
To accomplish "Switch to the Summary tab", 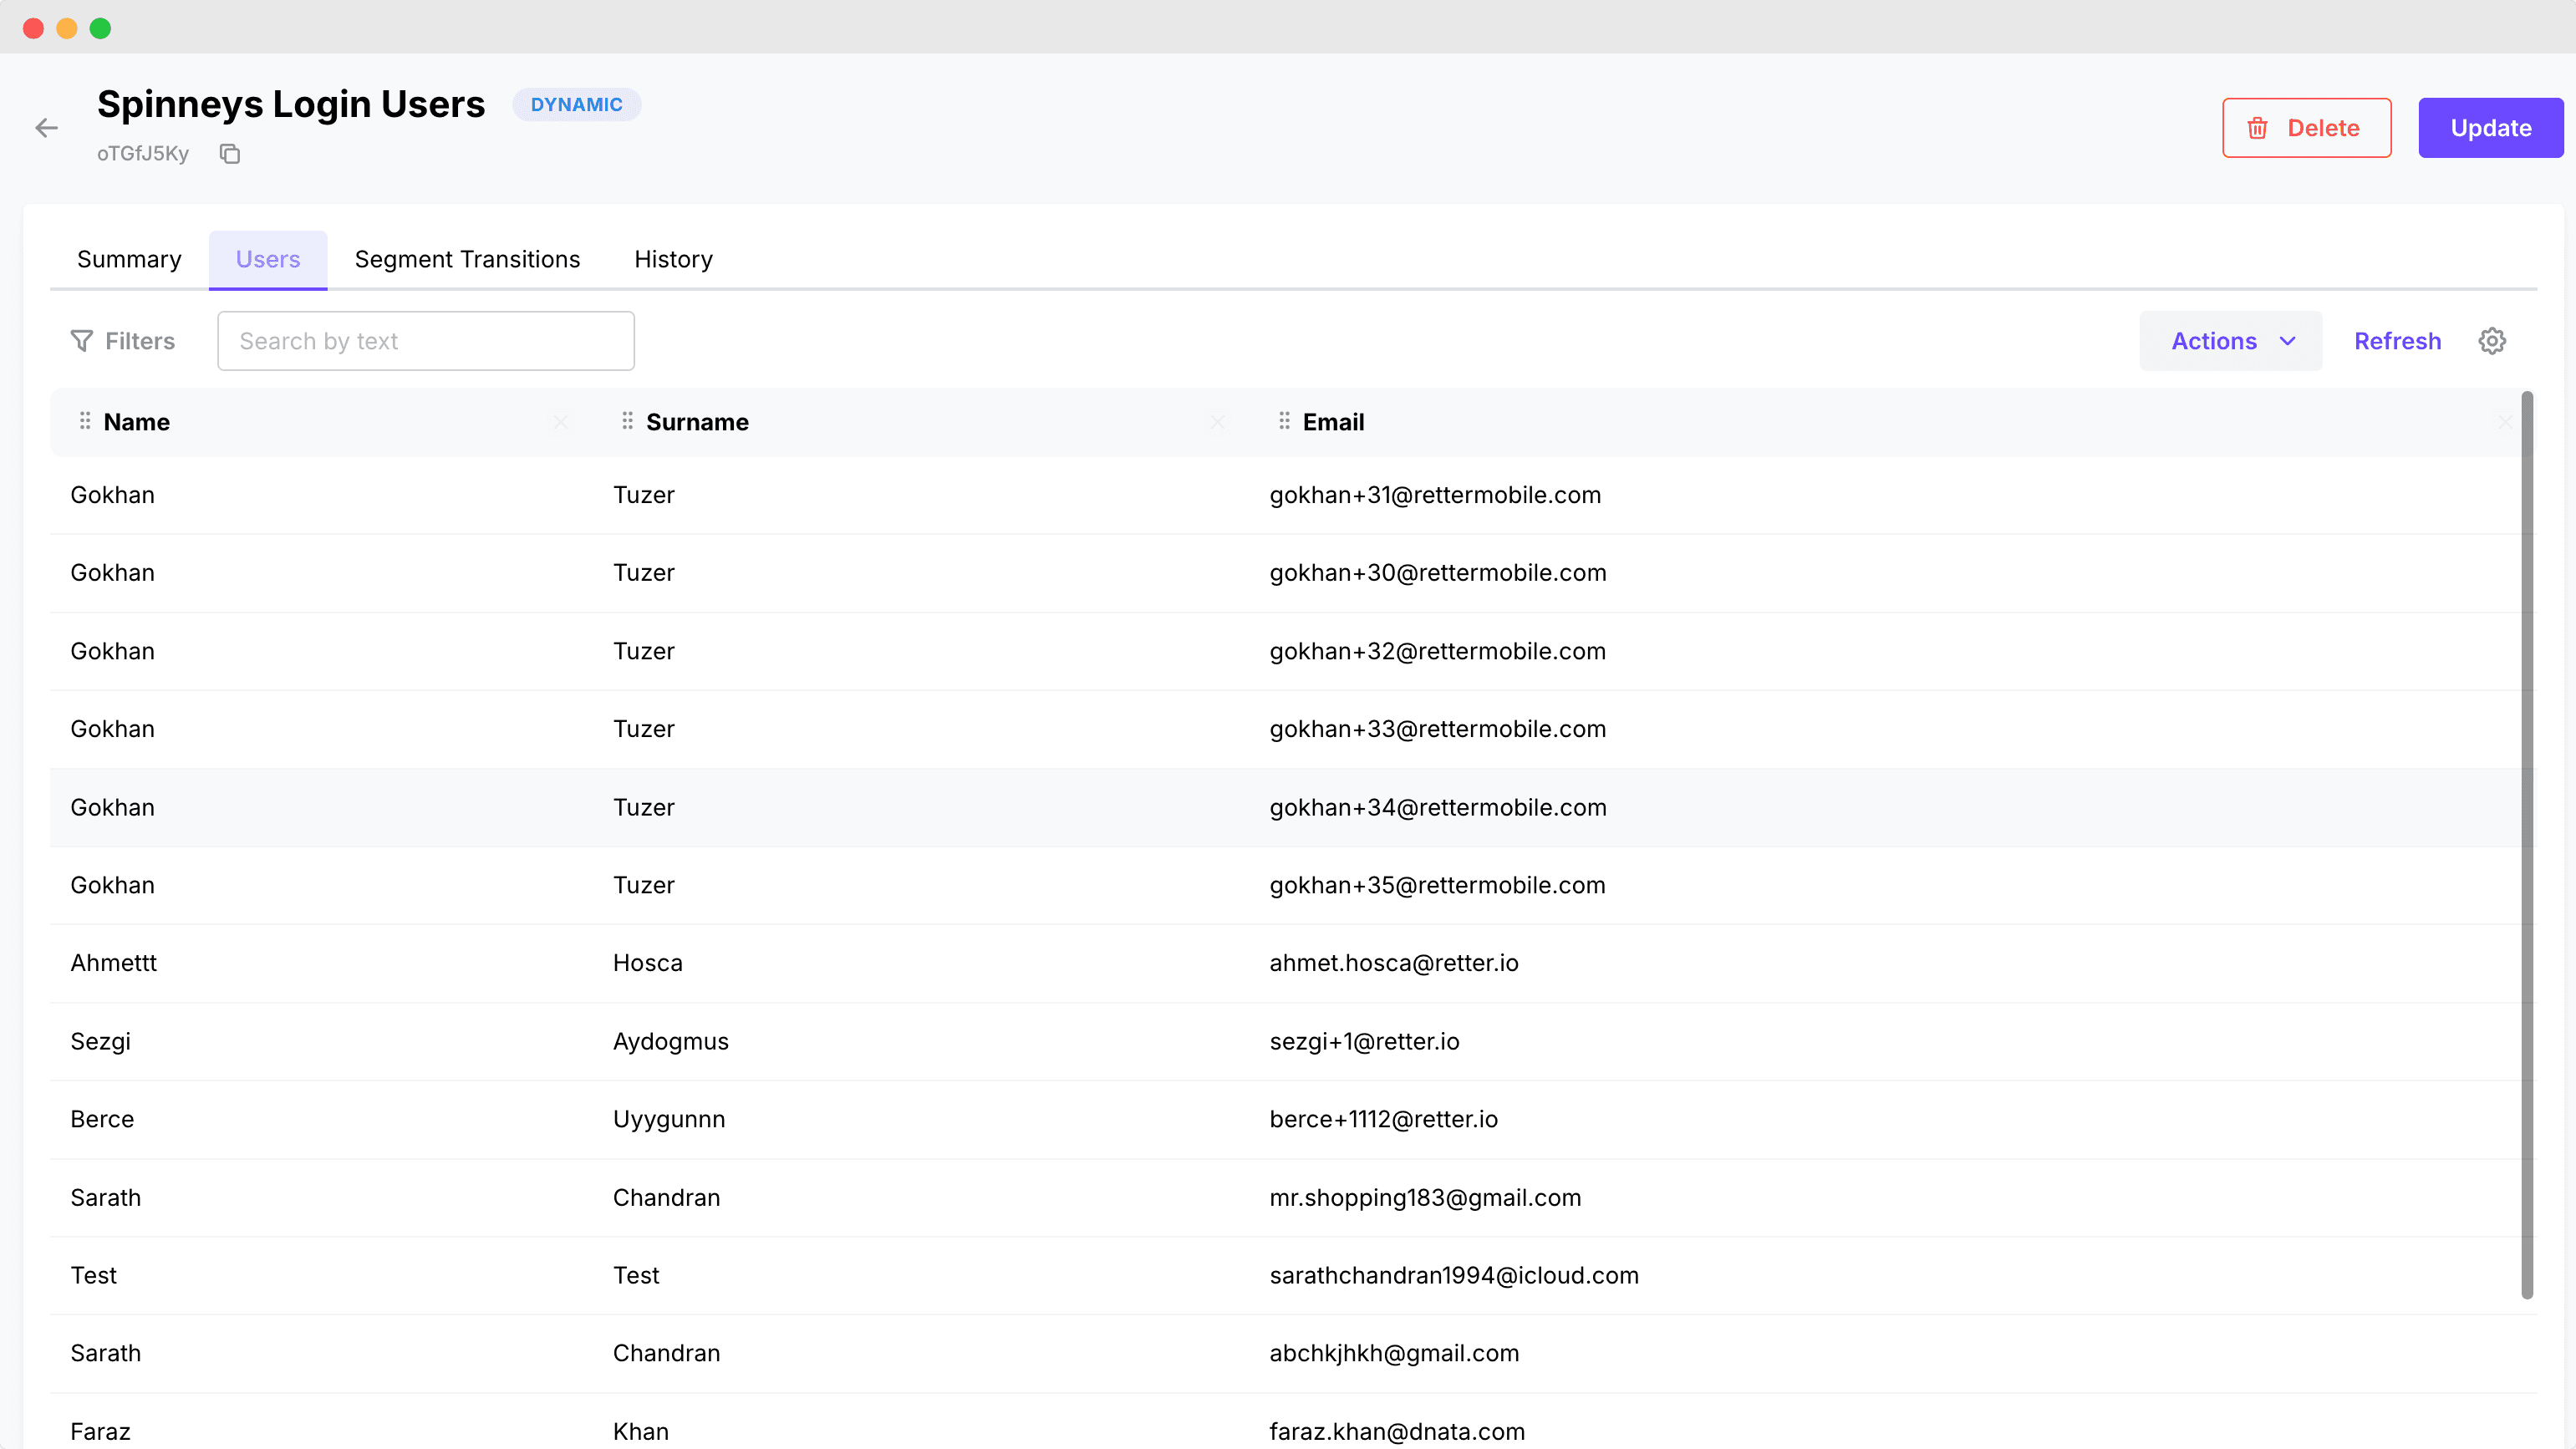I will 129,259.
